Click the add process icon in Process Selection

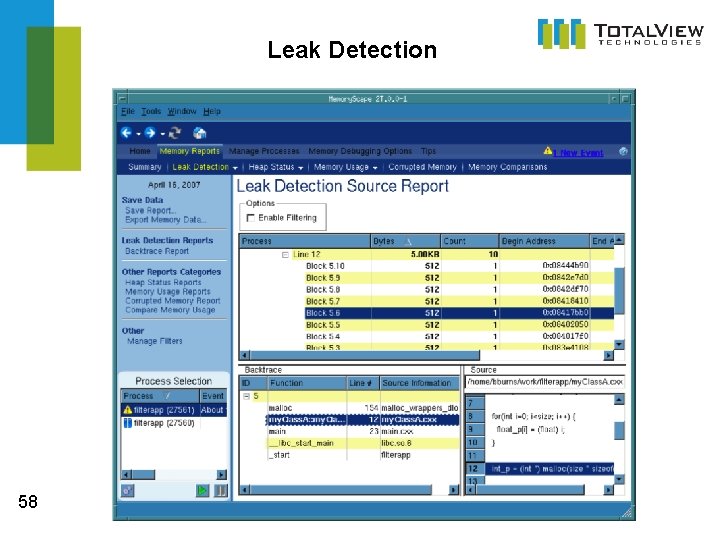coord(127,490)
